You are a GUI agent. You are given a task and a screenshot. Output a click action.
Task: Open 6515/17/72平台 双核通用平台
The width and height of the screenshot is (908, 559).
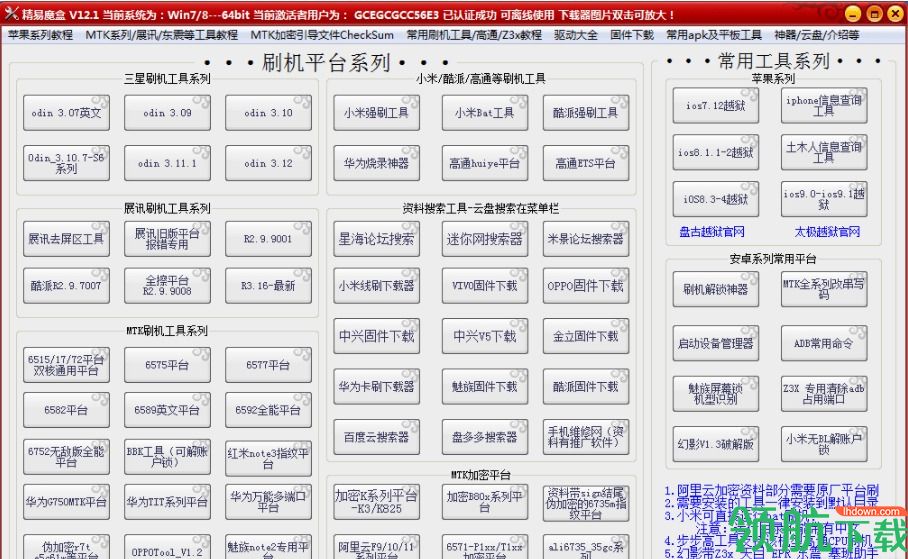(x=66, y=365)
